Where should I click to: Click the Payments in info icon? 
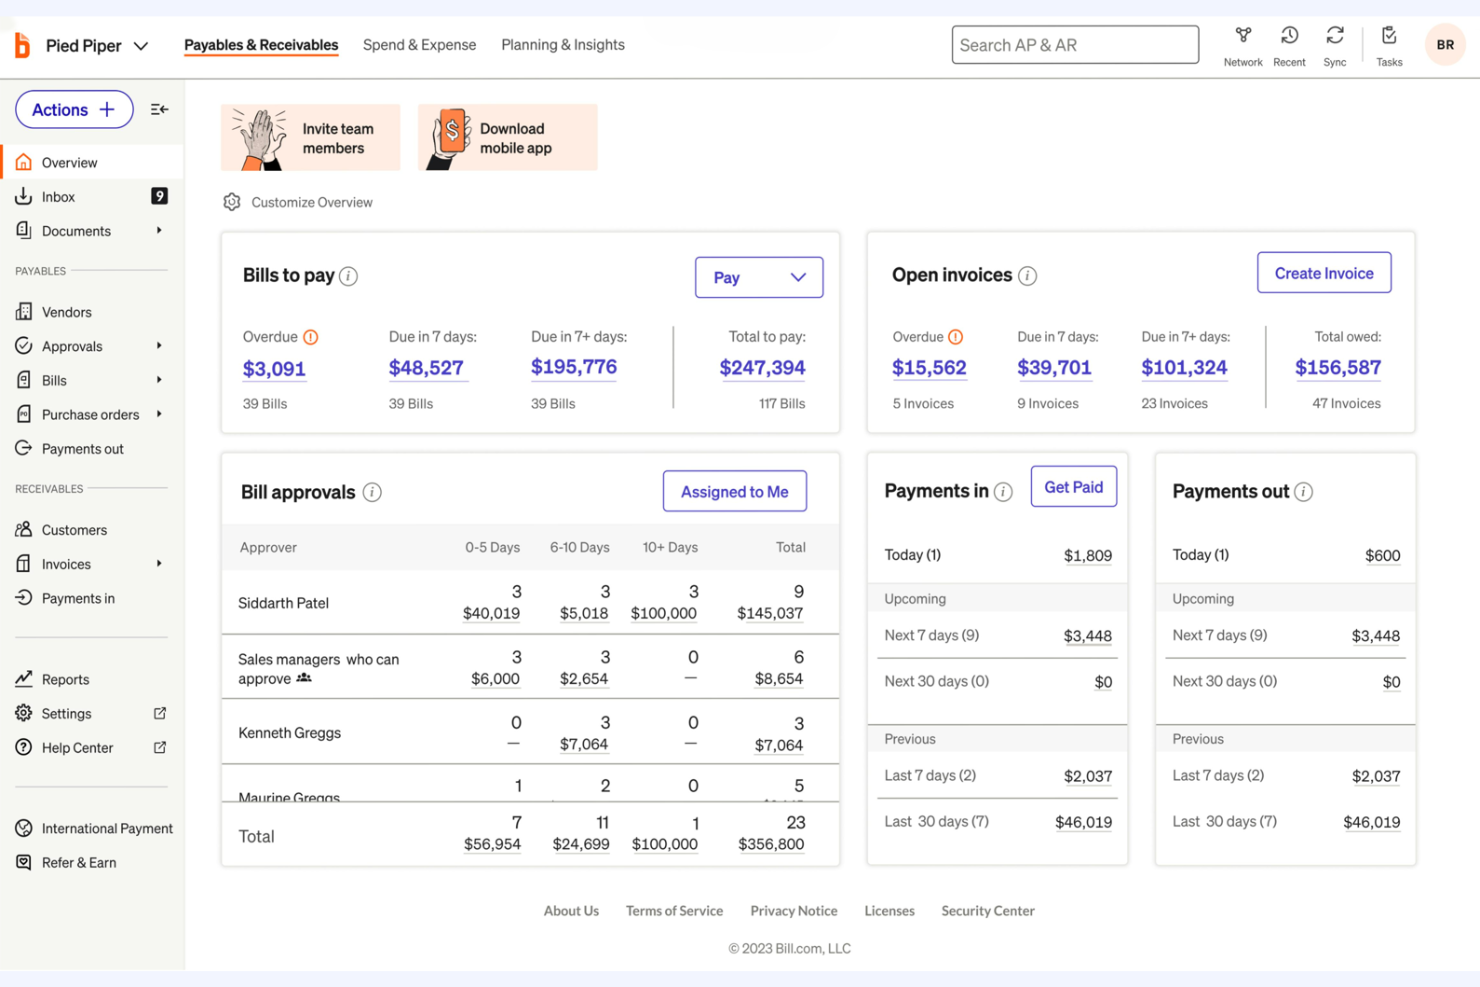[x=1003, y=492]
